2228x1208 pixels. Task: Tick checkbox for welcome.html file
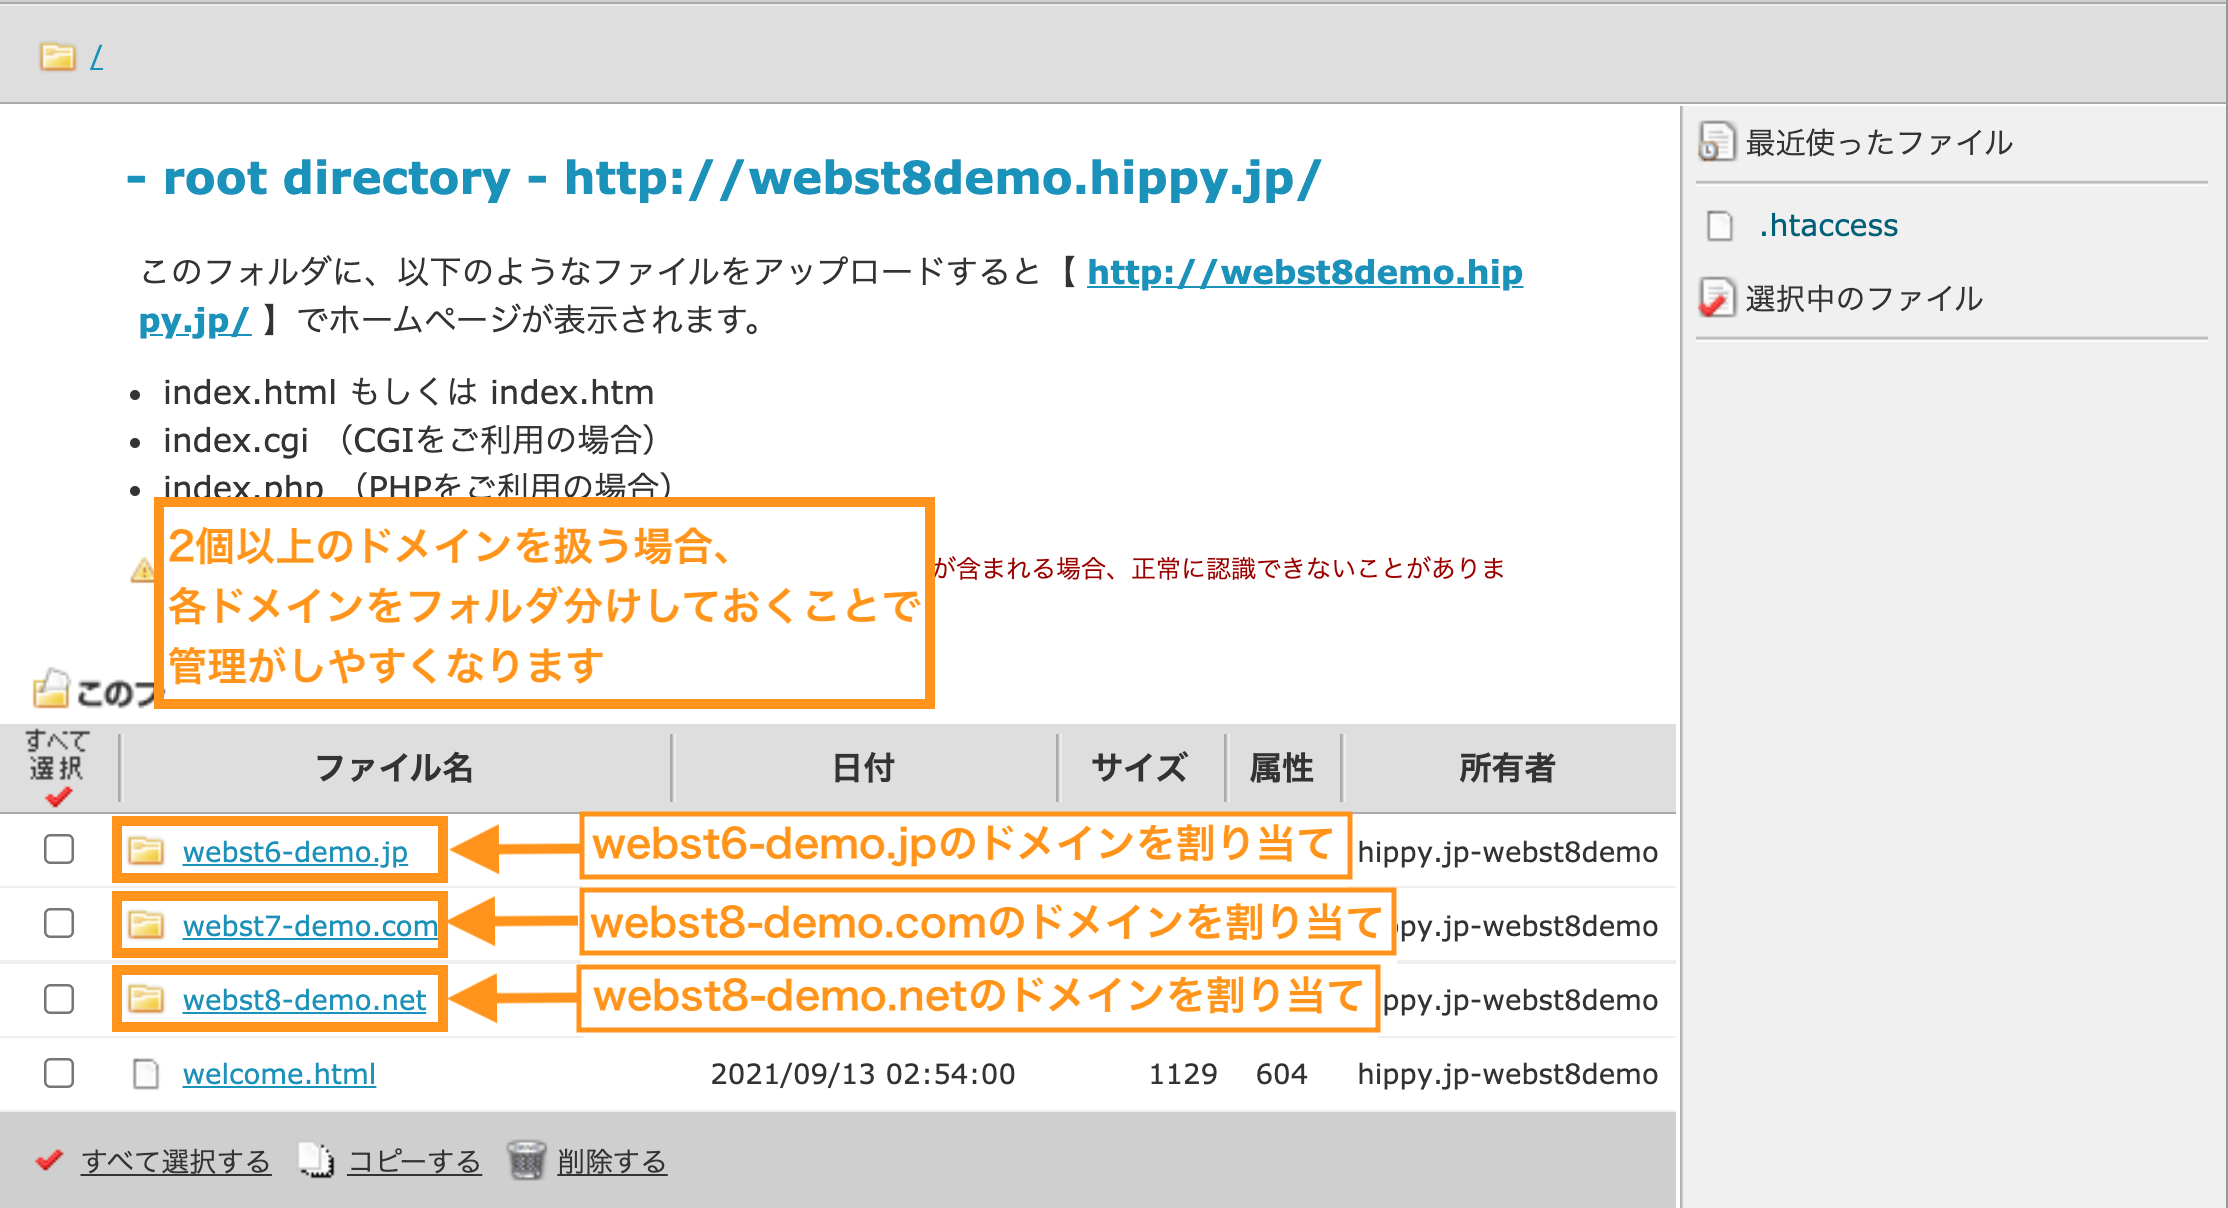click(x=59, y=1073)
